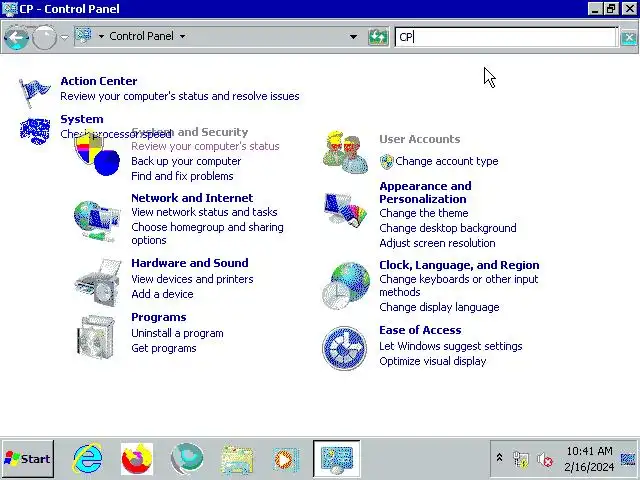Open the address bar history dropdown
The width and height of the screenshot is (640, 480).
pos(353,37)
